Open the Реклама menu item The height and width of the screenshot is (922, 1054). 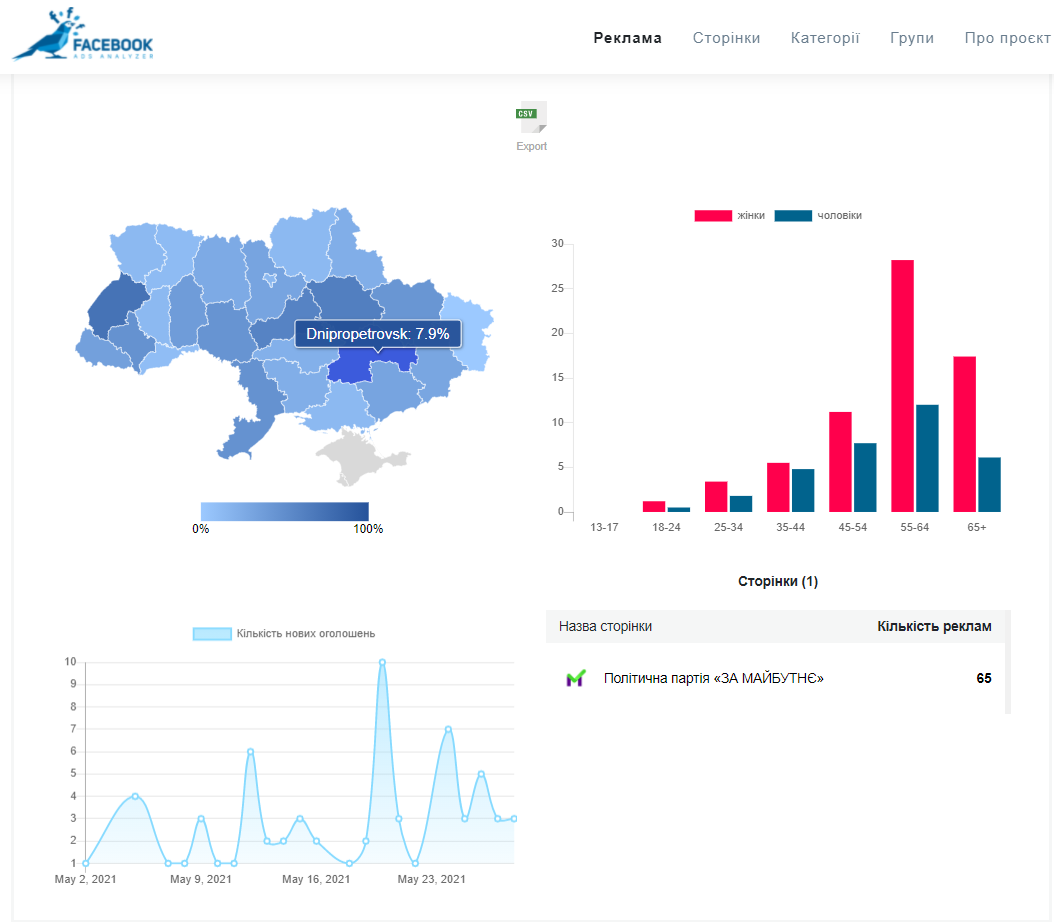coord(627,38)
